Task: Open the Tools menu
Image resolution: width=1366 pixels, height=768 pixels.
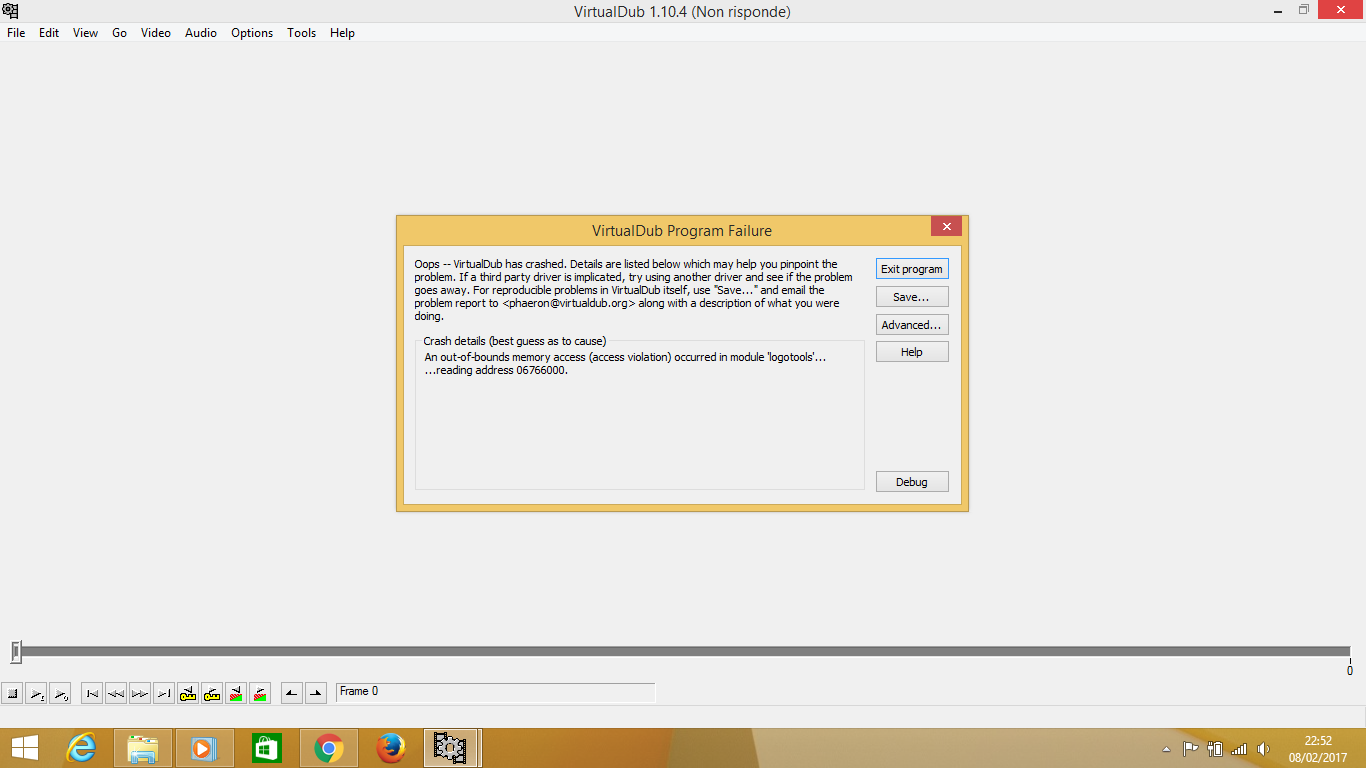Action: [x=301, y=33]
